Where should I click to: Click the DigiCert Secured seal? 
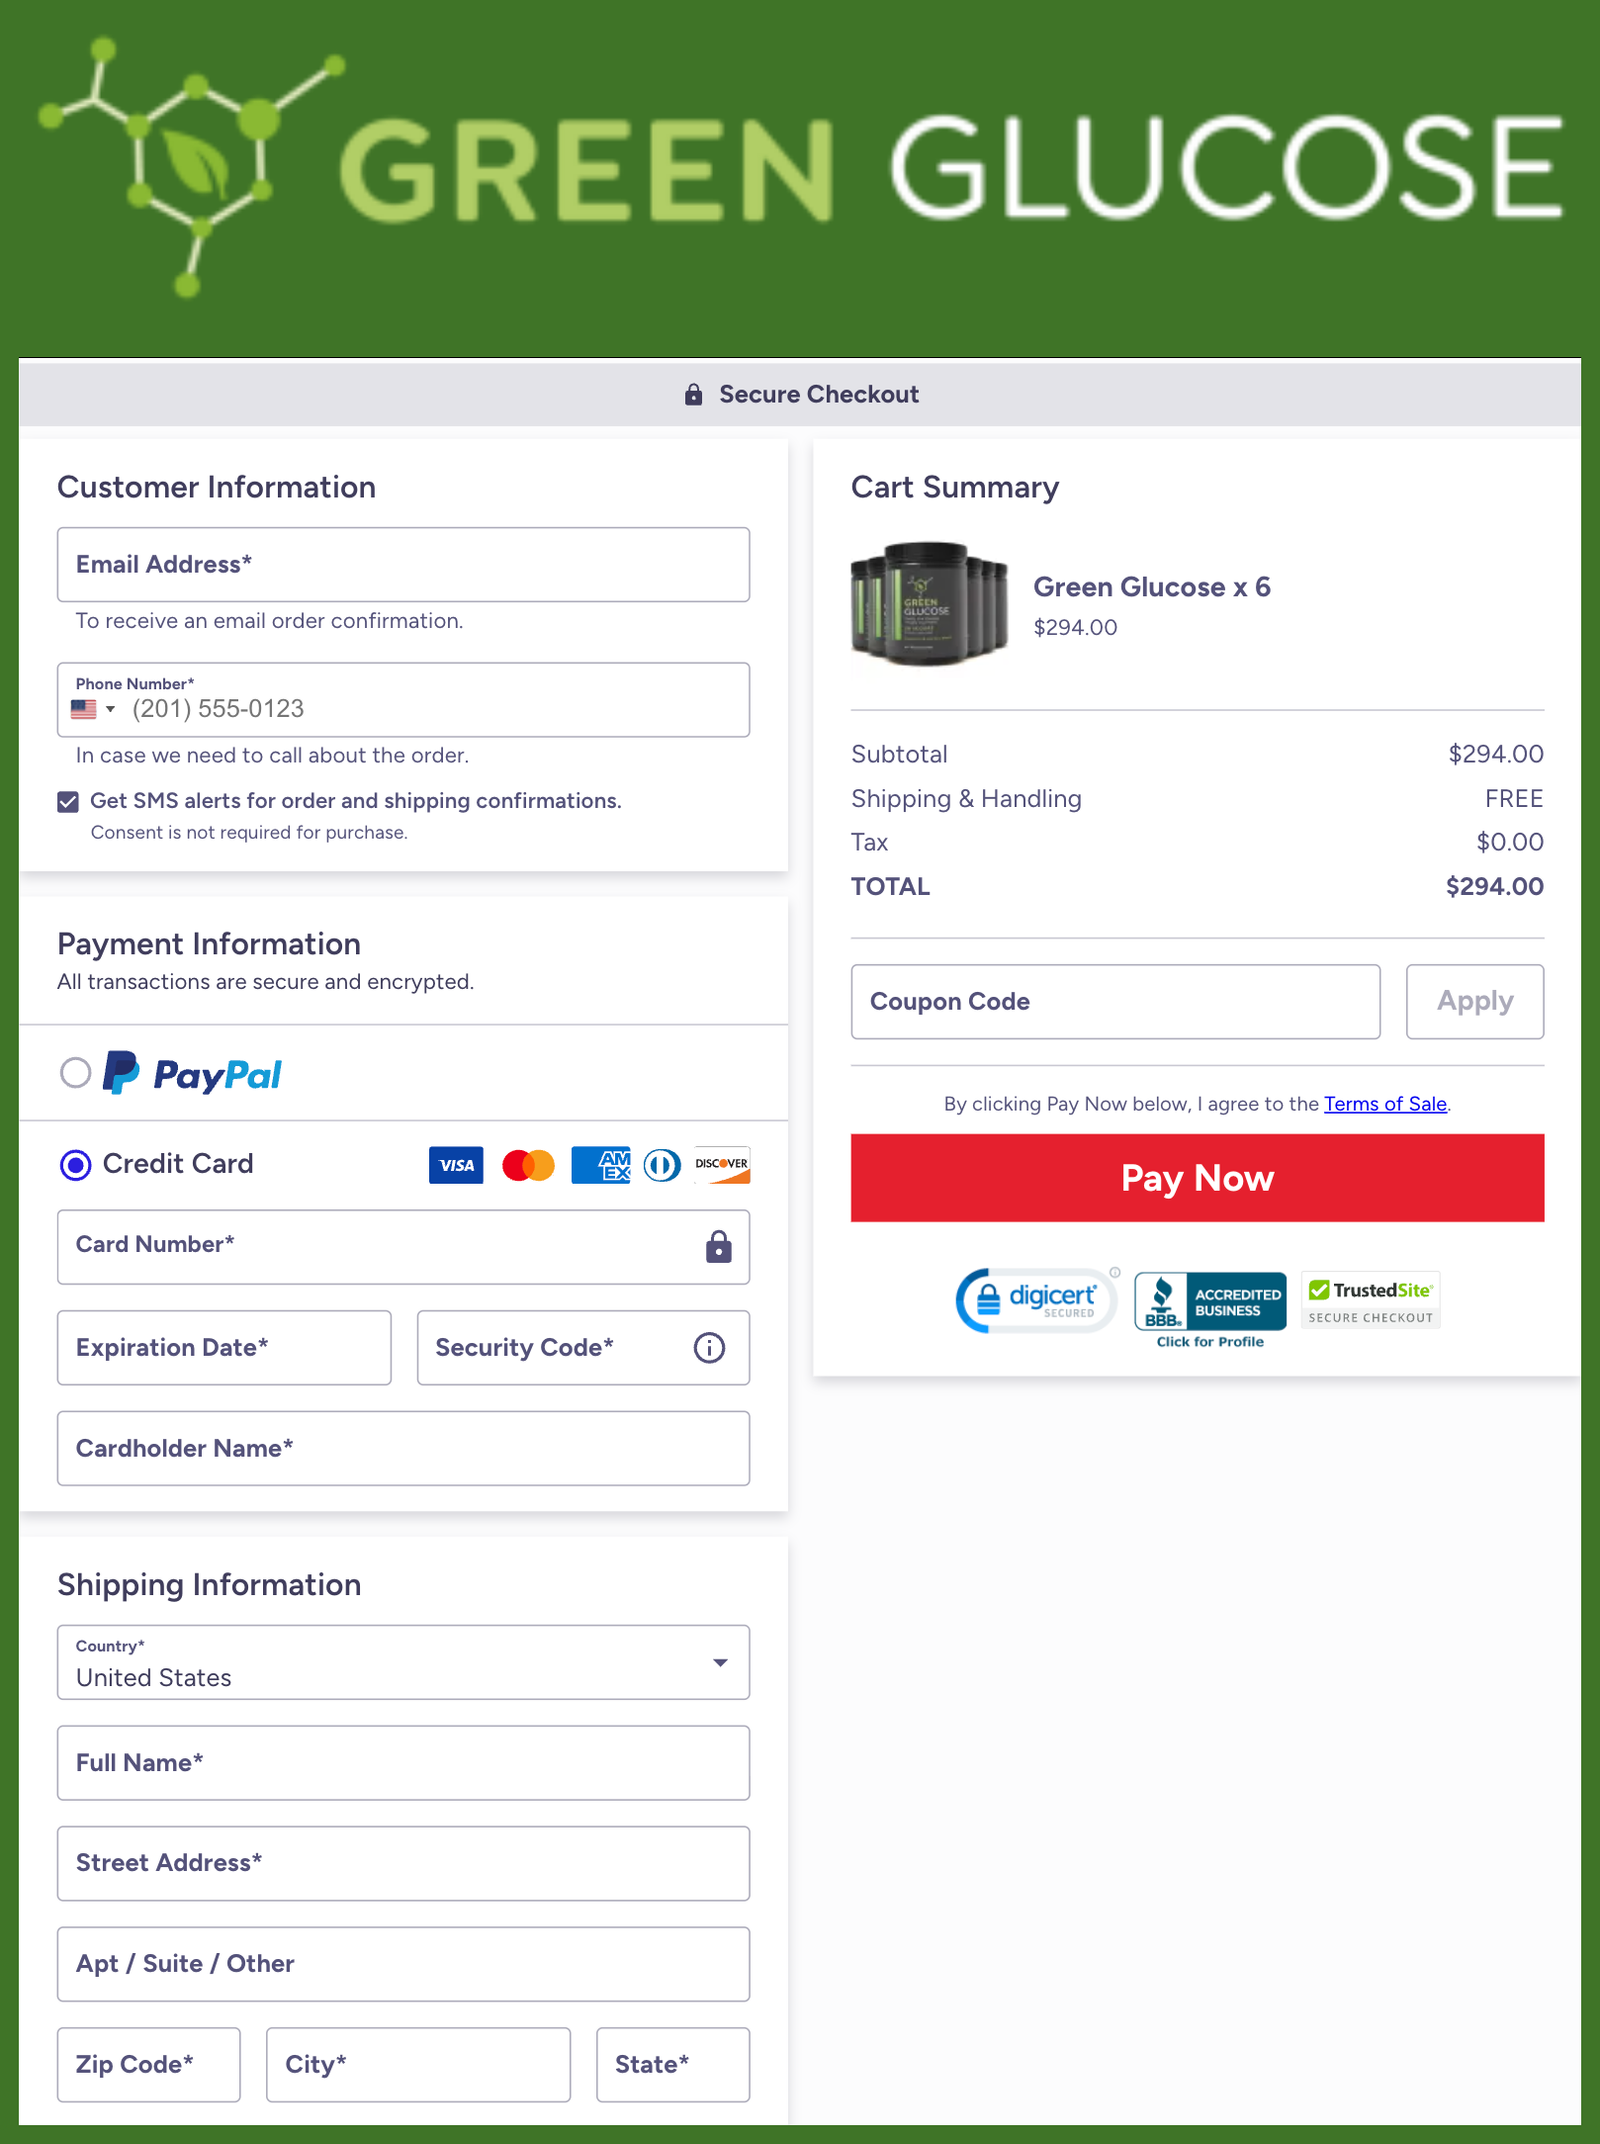pos(1036,1301)
